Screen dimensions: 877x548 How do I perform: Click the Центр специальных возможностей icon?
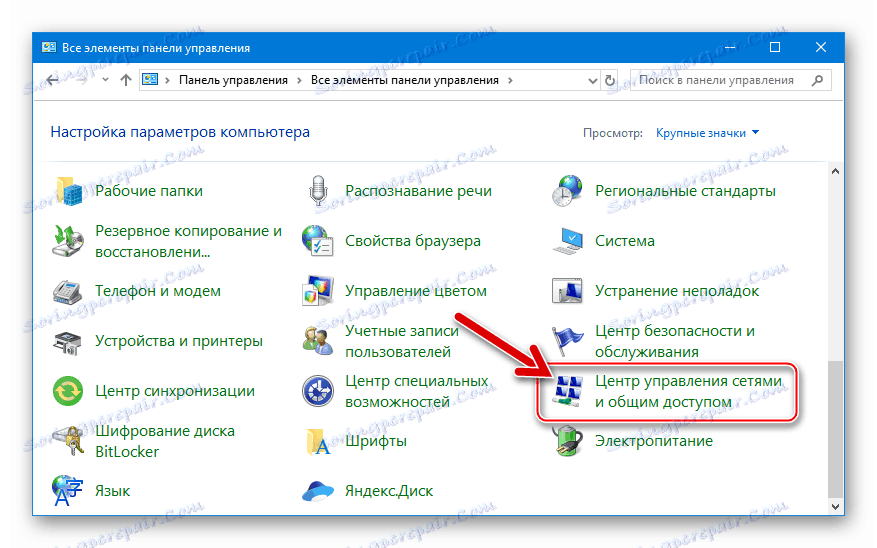coord(318,391)
